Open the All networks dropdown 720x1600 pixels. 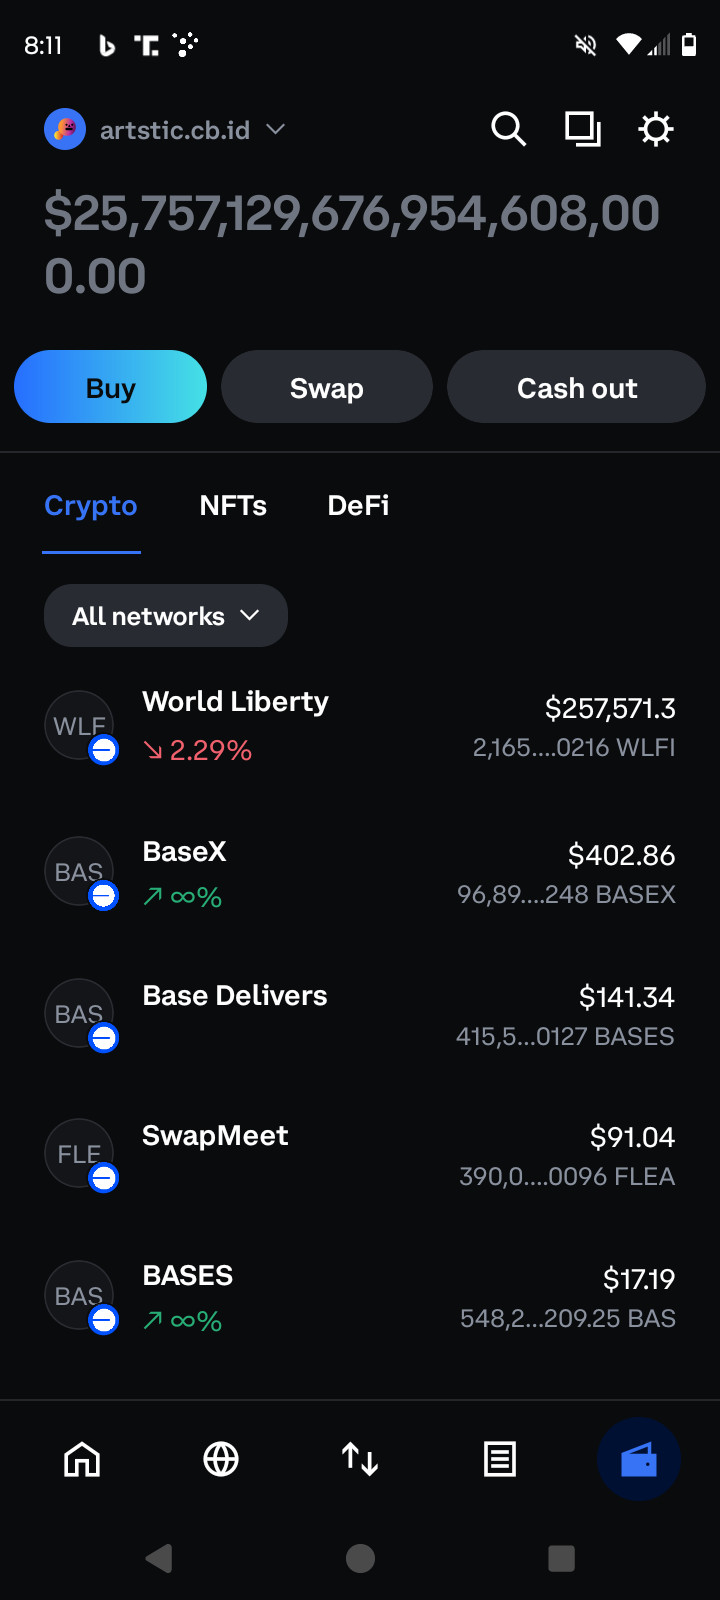click(166, 616)
